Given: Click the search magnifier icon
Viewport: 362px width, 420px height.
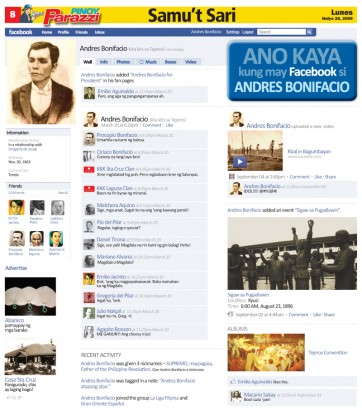Looking at the screenshot, I should (x=310, y=32).
